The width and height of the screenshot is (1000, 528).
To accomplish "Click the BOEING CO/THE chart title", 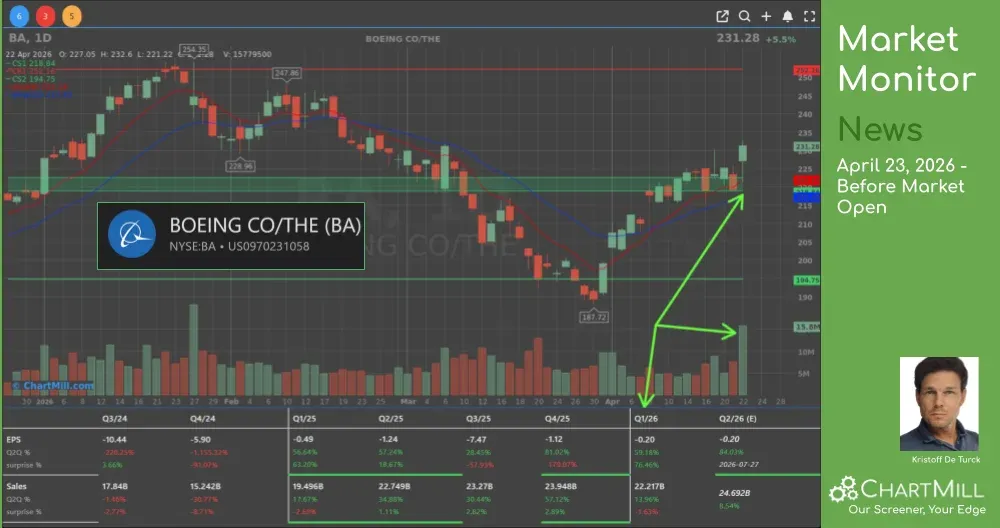I will [402, 39].
